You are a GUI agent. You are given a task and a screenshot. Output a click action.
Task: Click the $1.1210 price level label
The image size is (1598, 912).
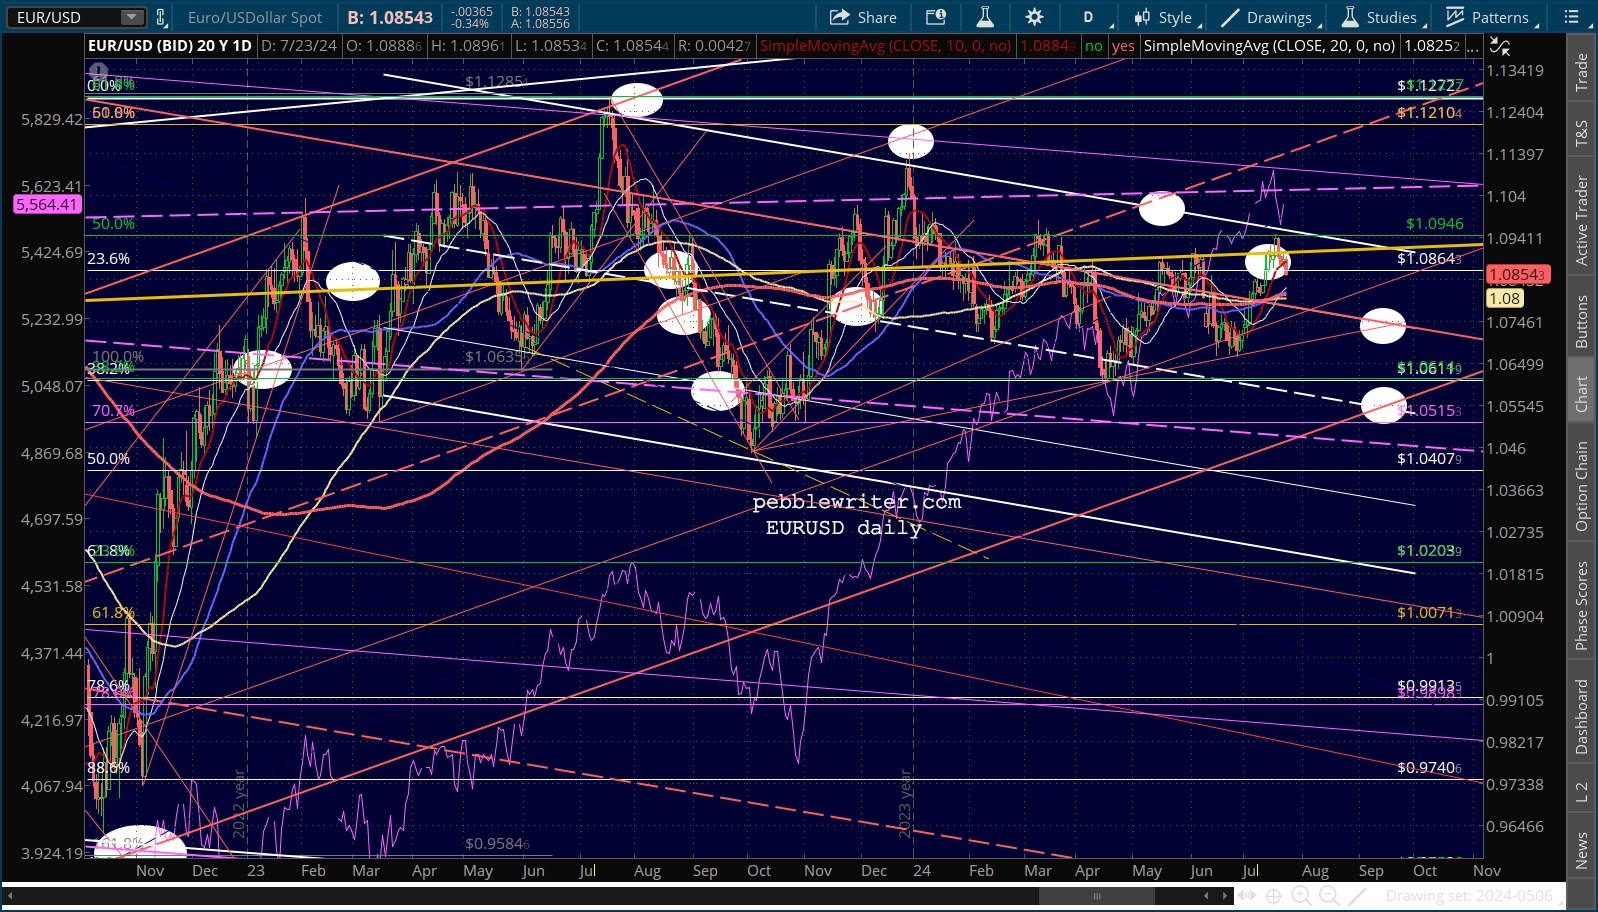click(x=1430, y=113)
